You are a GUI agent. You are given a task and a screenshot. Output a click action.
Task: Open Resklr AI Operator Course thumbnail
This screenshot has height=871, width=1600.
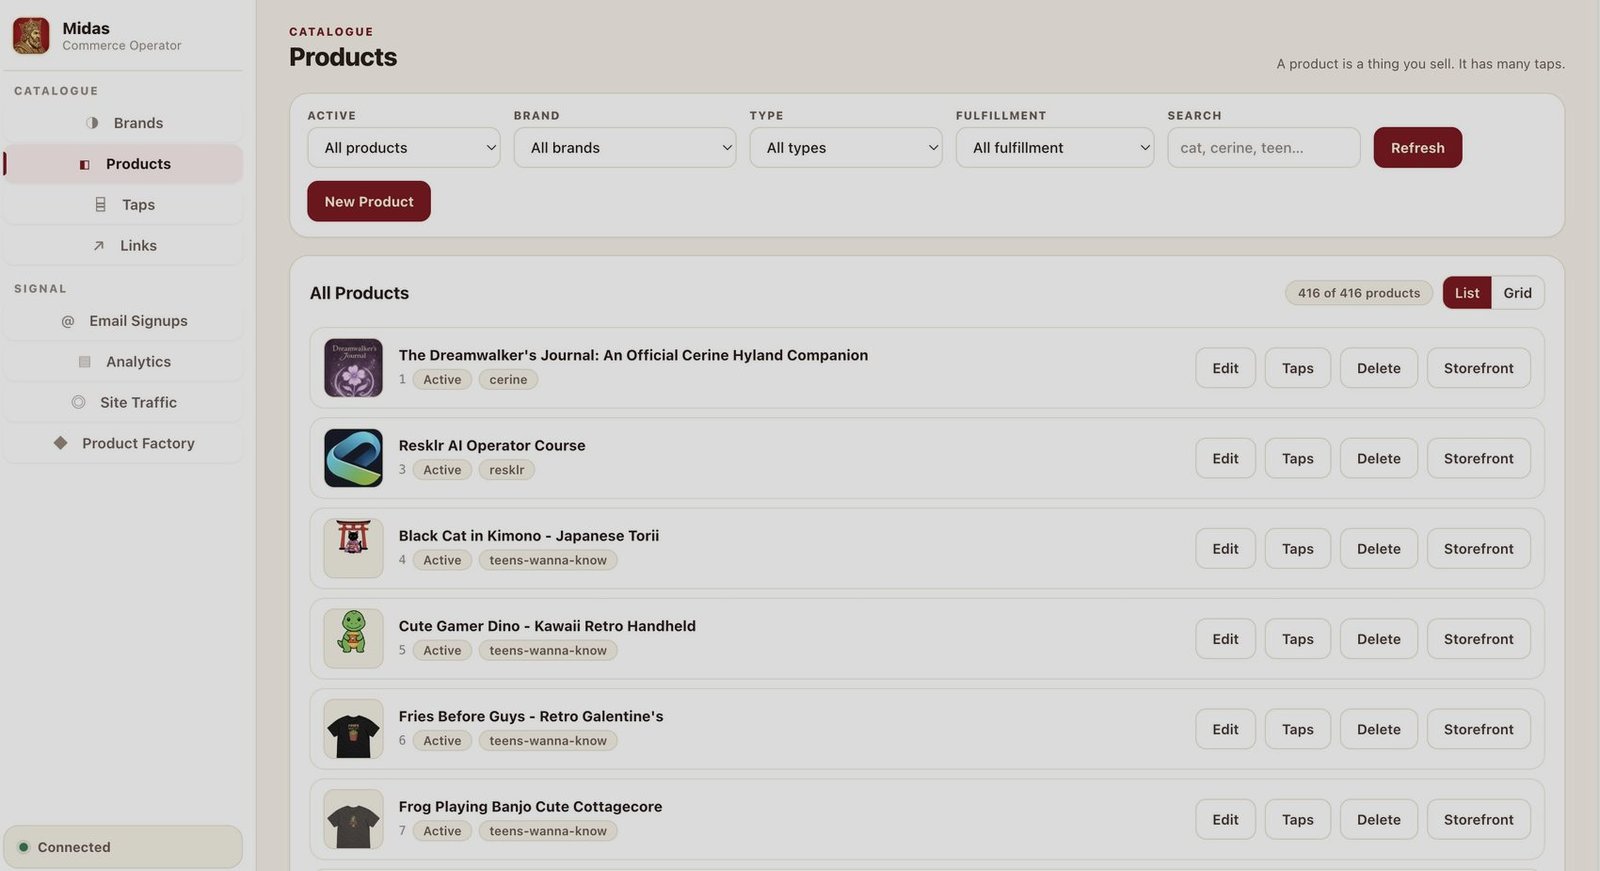[353, 458]
